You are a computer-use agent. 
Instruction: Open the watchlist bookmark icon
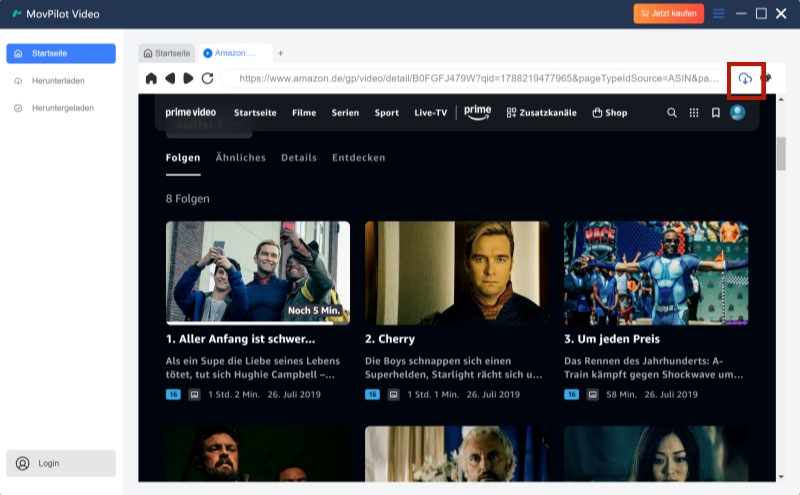click(x=716, y=113)
